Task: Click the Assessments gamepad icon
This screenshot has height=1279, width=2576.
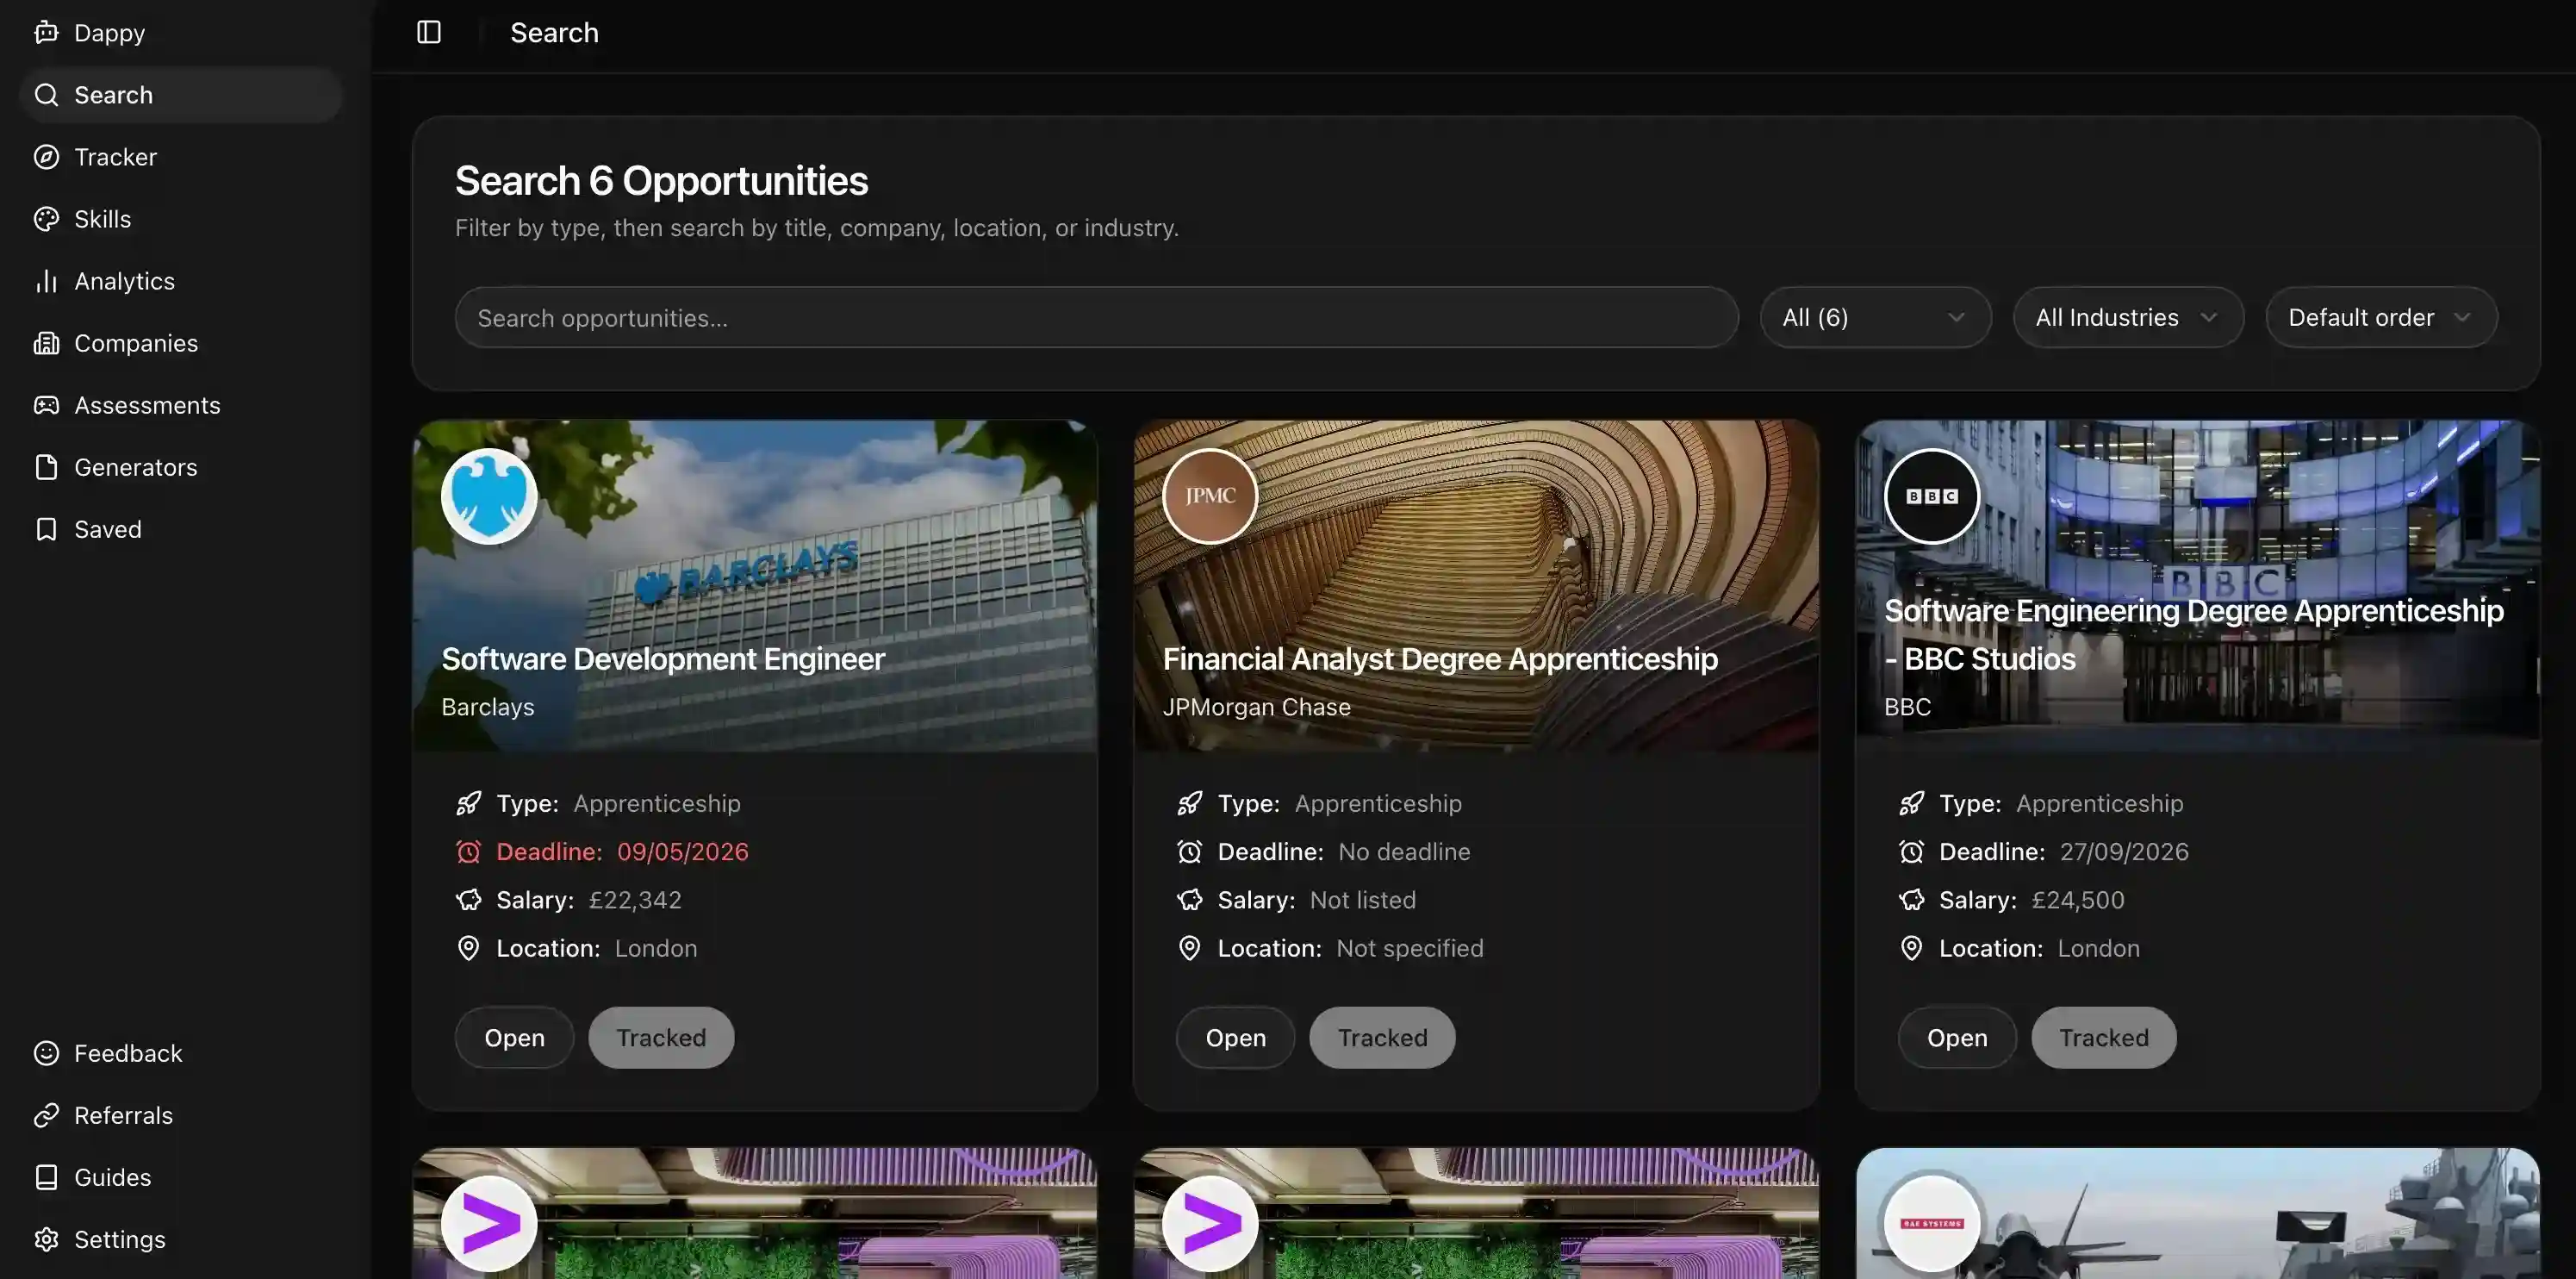Action: (x=46, y=405)
